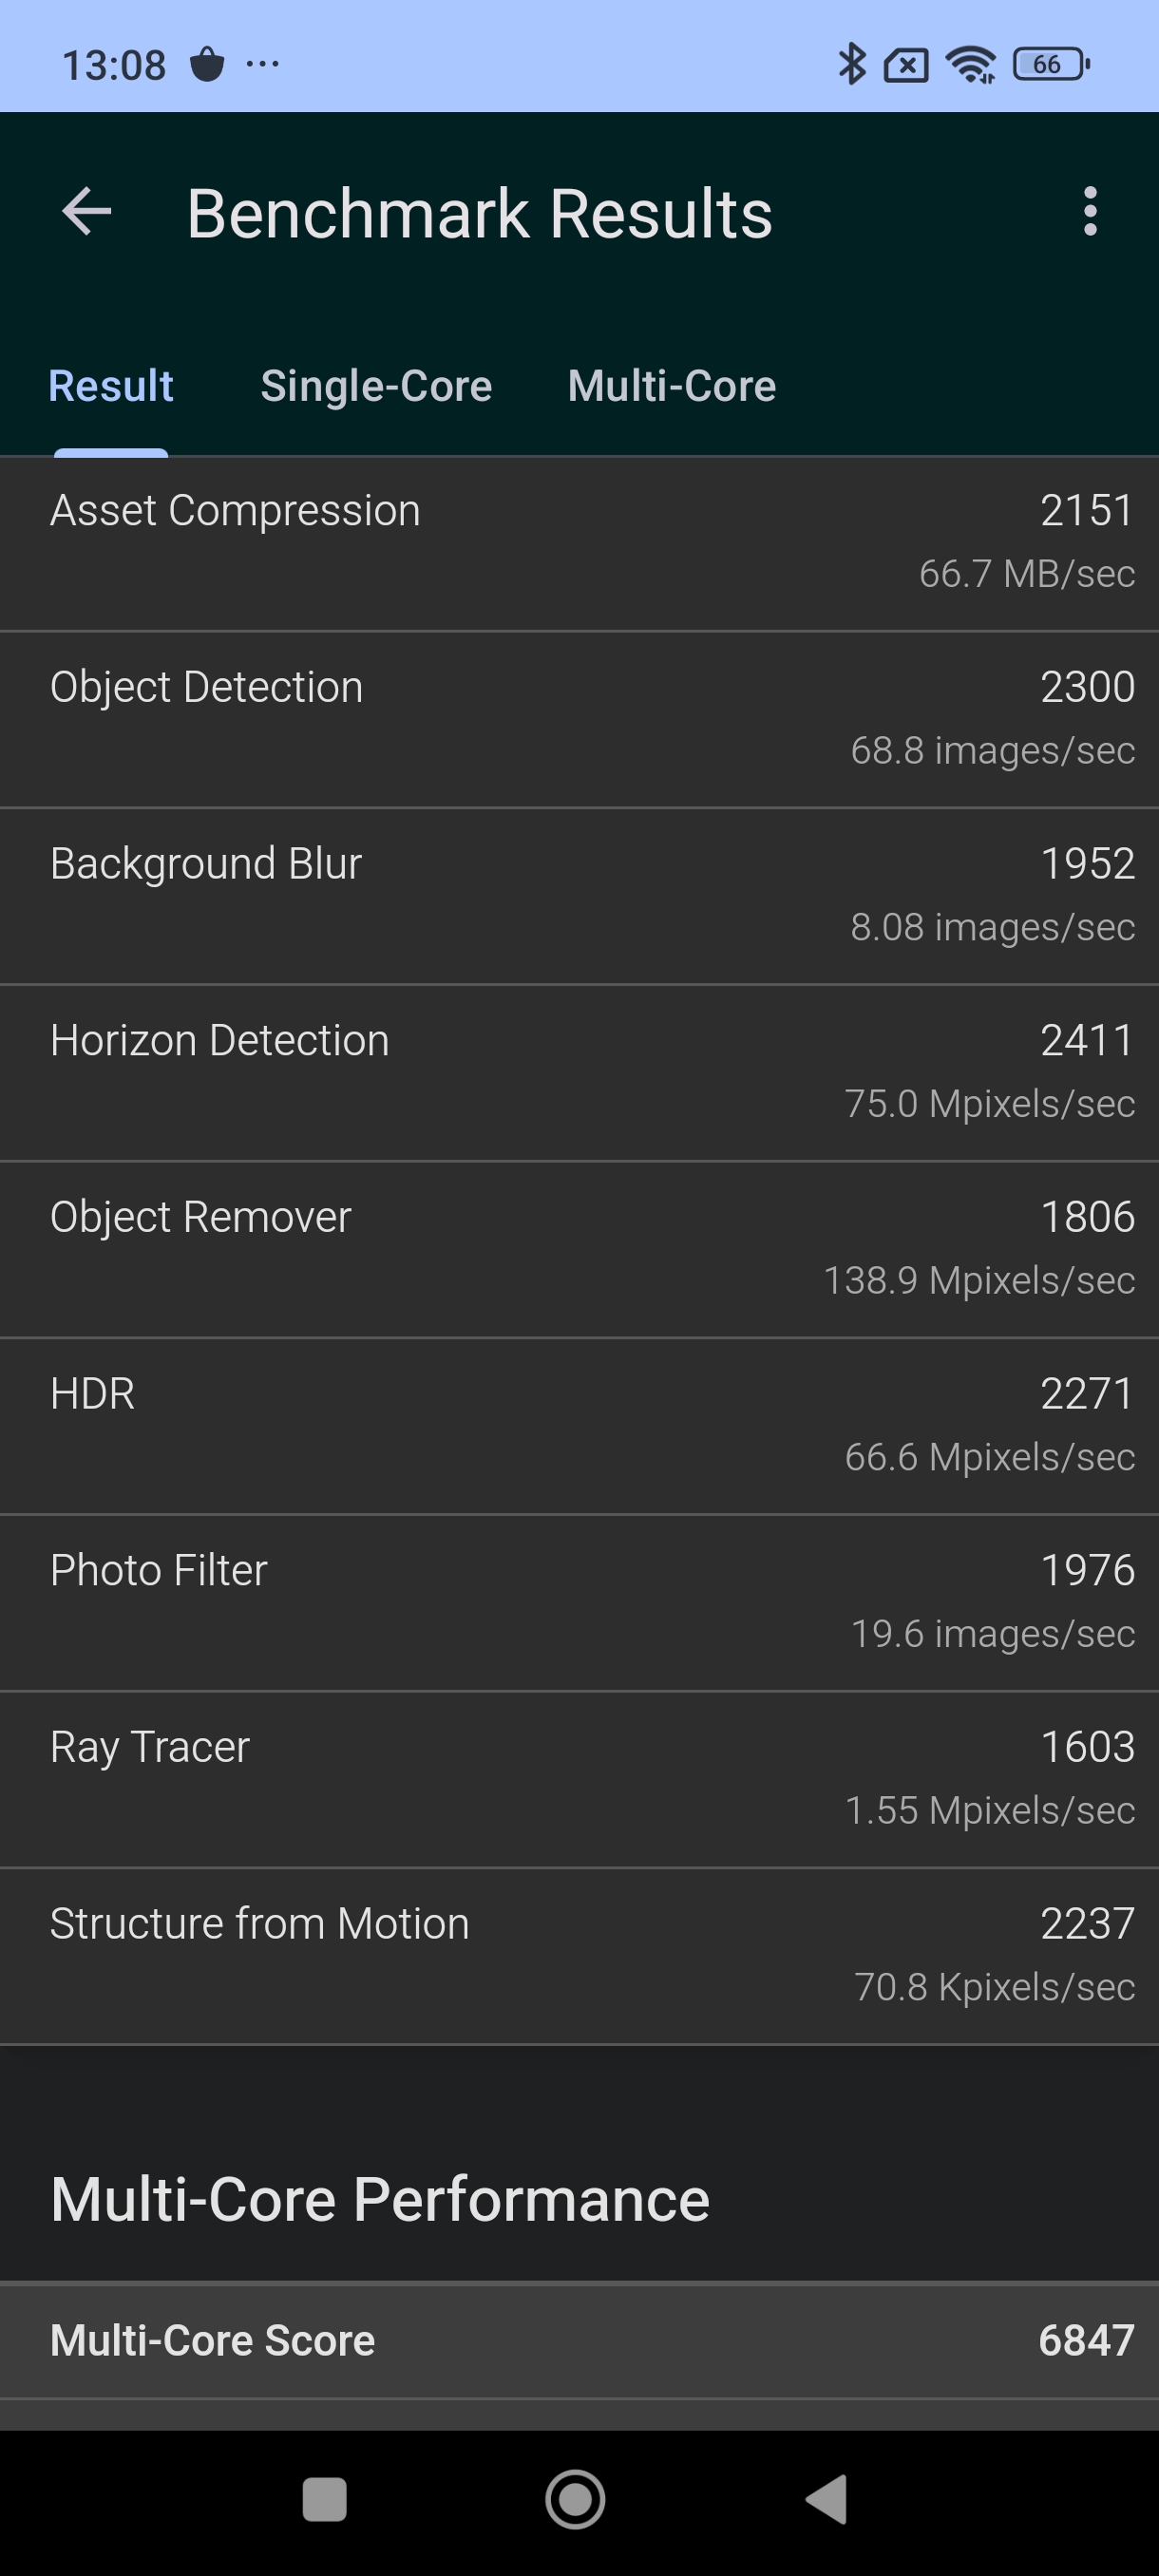
Task: Select the Result tab
Action: click(111, 386)
